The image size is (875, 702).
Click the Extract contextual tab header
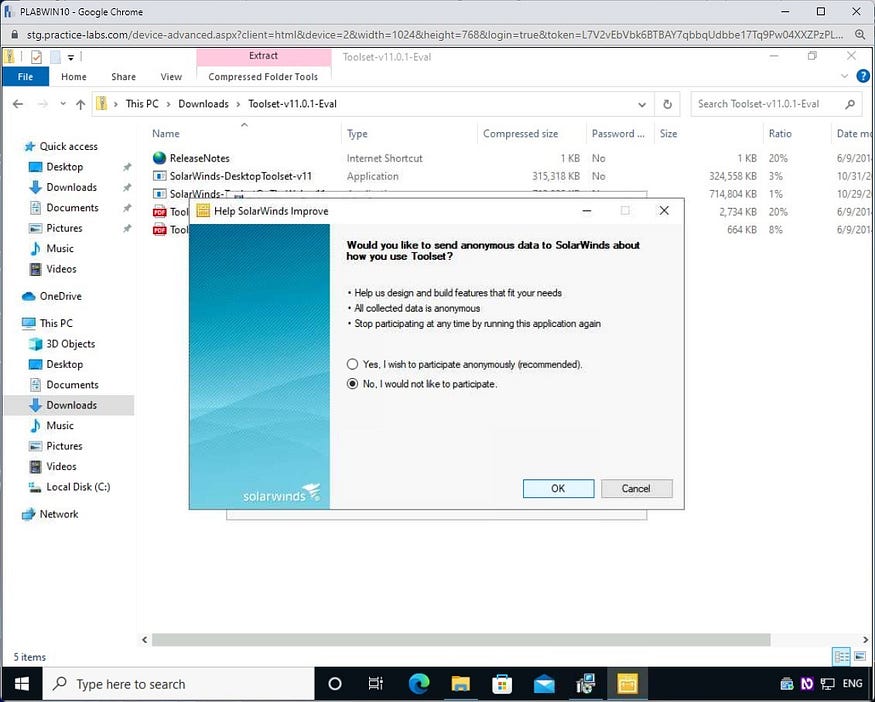263,56
